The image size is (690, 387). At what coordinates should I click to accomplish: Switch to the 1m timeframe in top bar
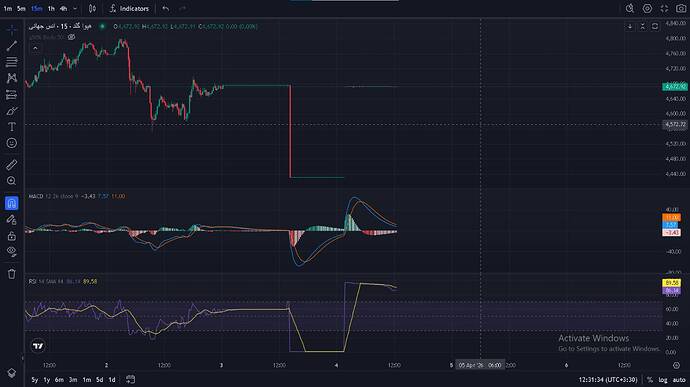(8, 8)
